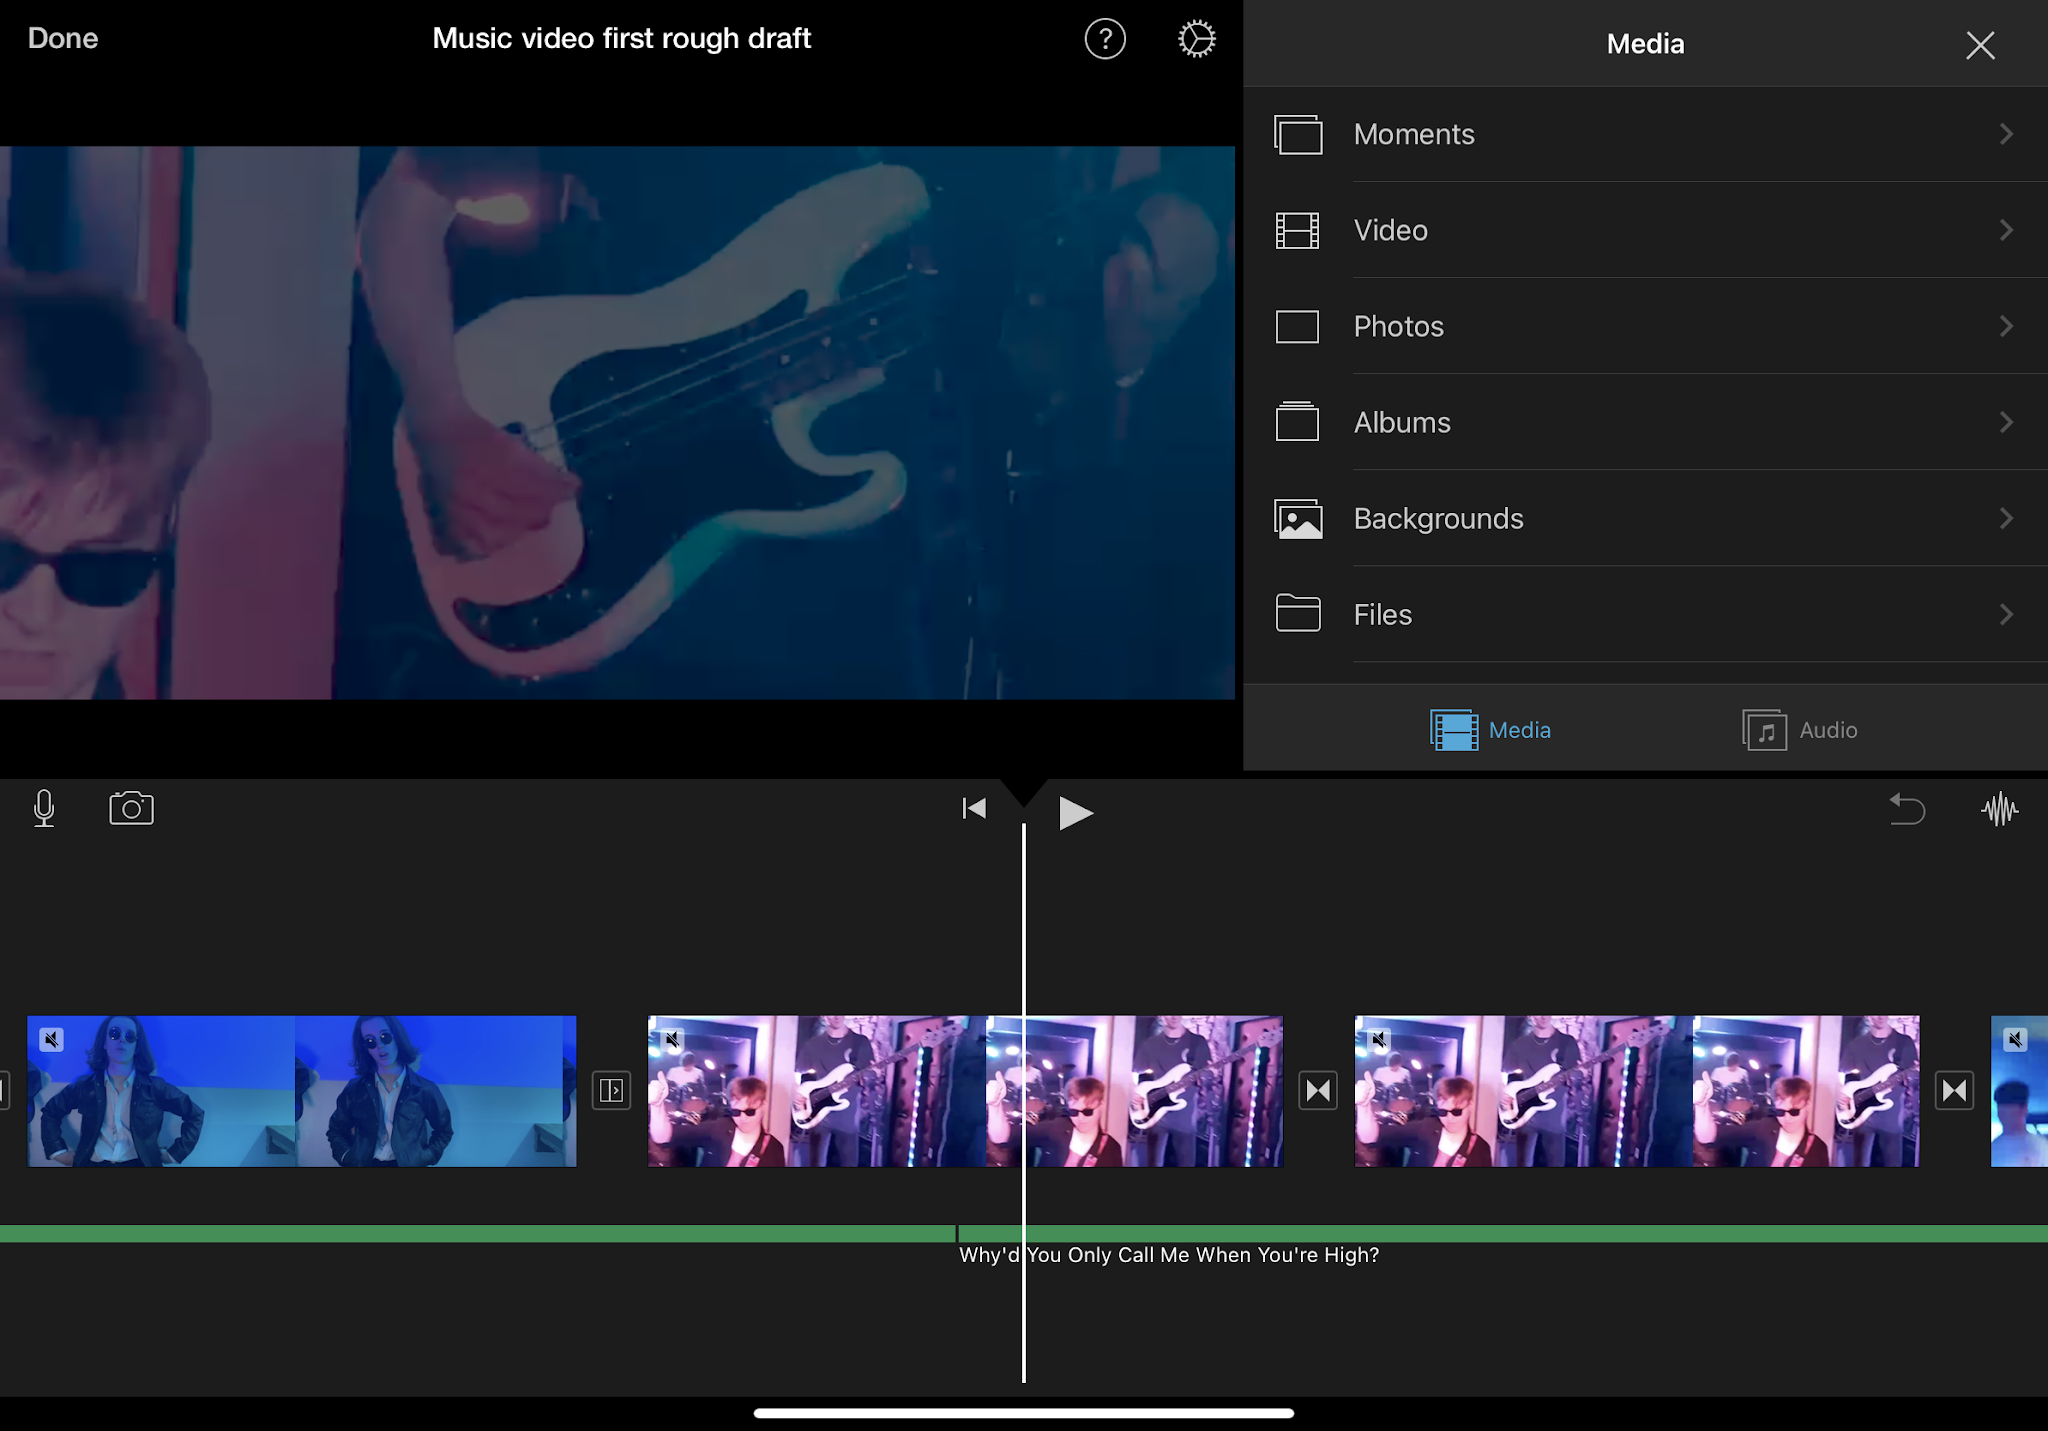Expand the Moments row chevron
The width and height of the screenshot is (2048, 1431).
point(2006,134)
